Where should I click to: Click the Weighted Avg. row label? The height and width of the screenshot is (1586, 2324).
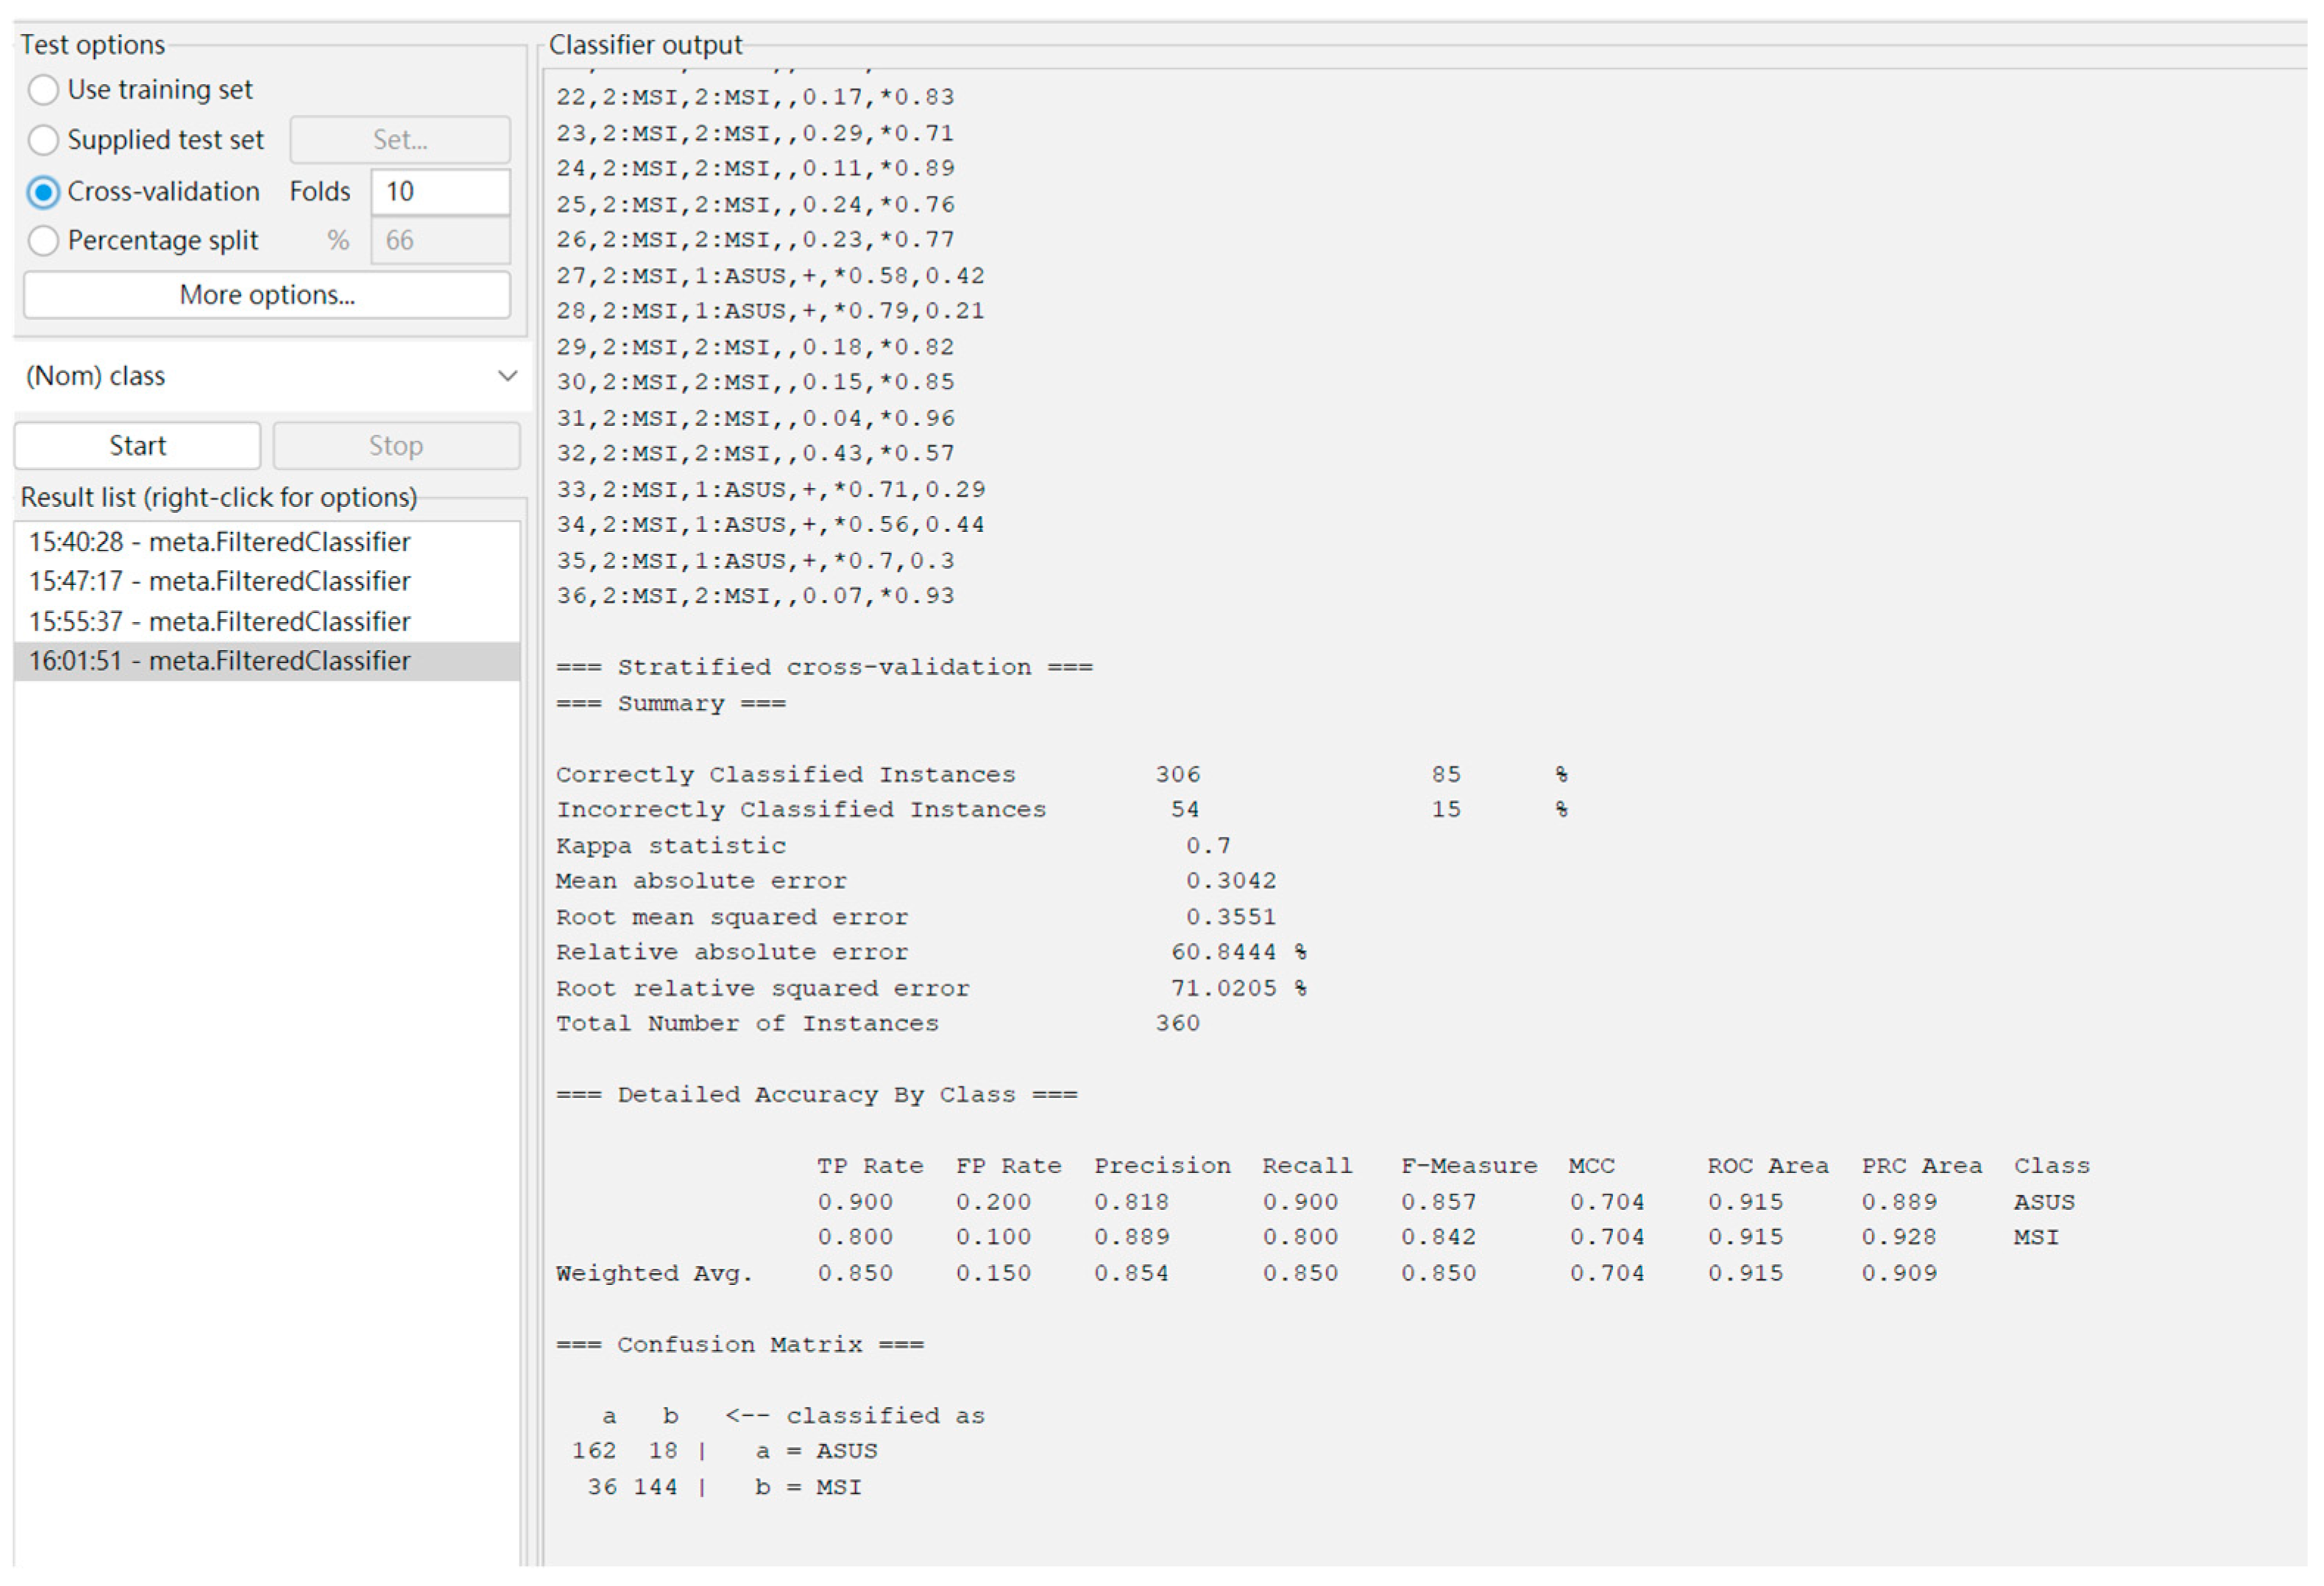pyautogui.click(x=655, y=1274)
